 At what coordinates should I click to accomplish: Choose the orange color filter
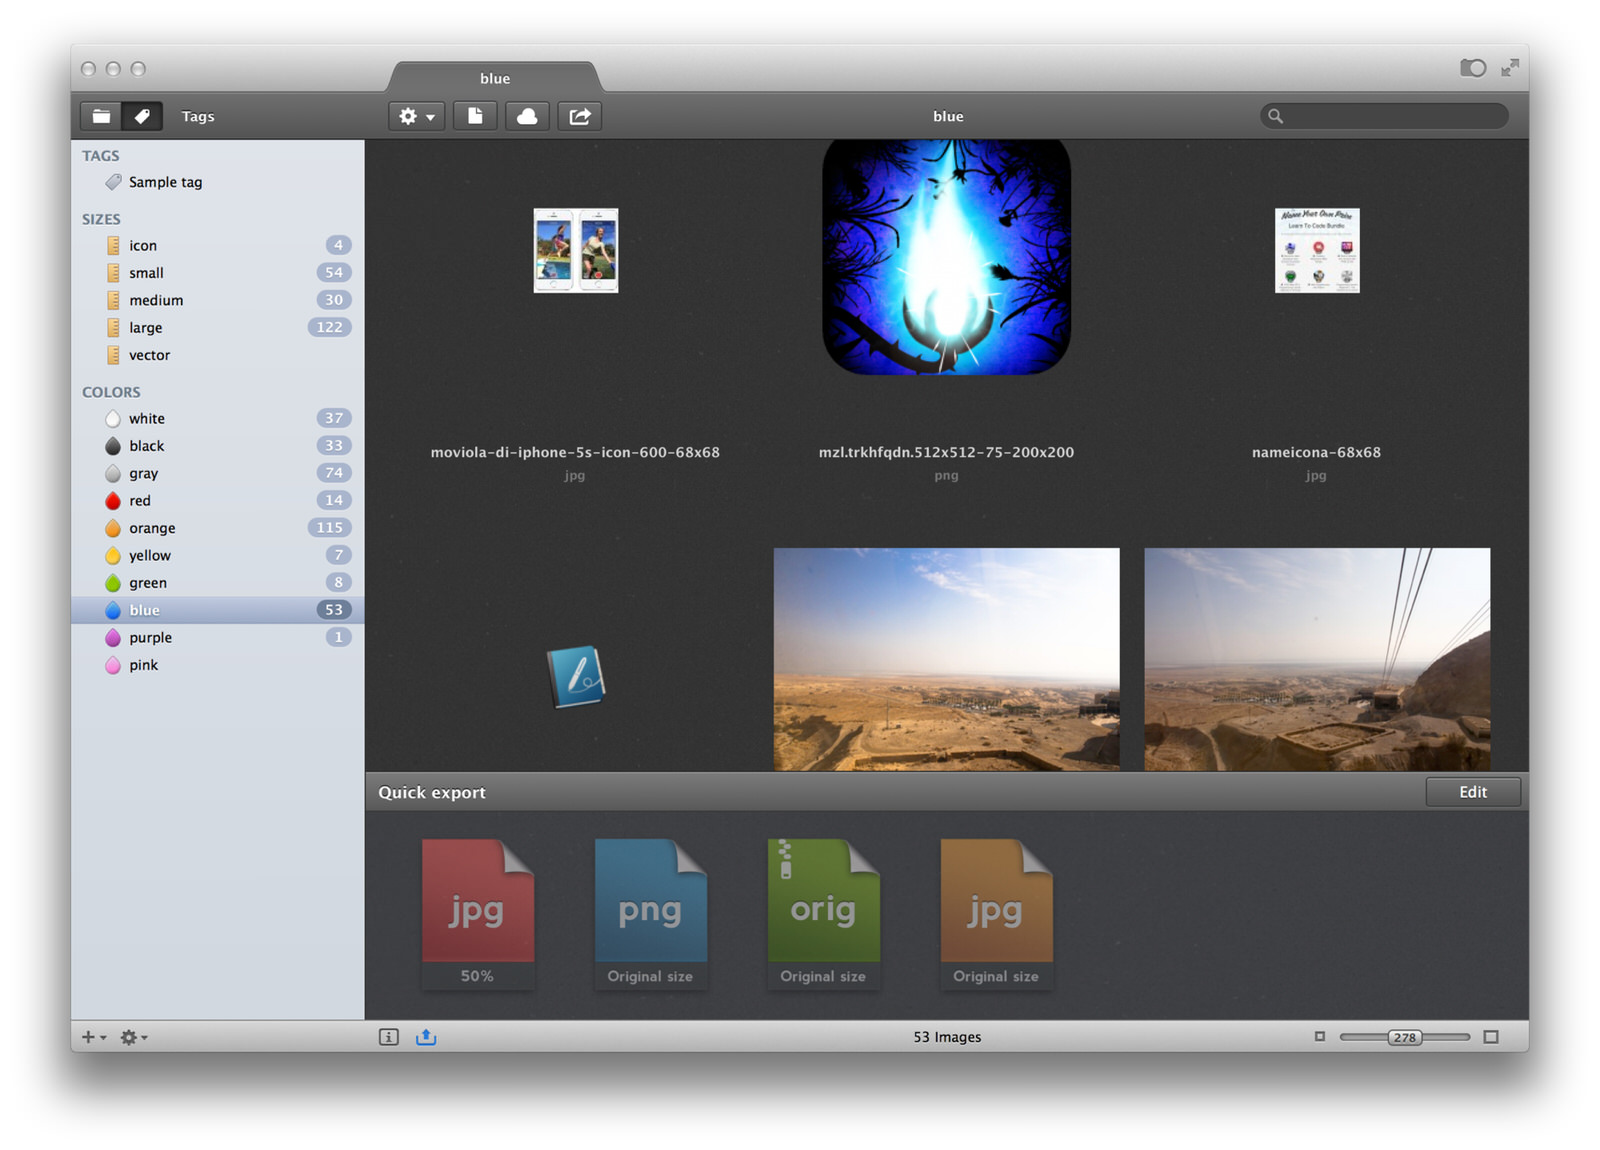click(x=217, y=528)
